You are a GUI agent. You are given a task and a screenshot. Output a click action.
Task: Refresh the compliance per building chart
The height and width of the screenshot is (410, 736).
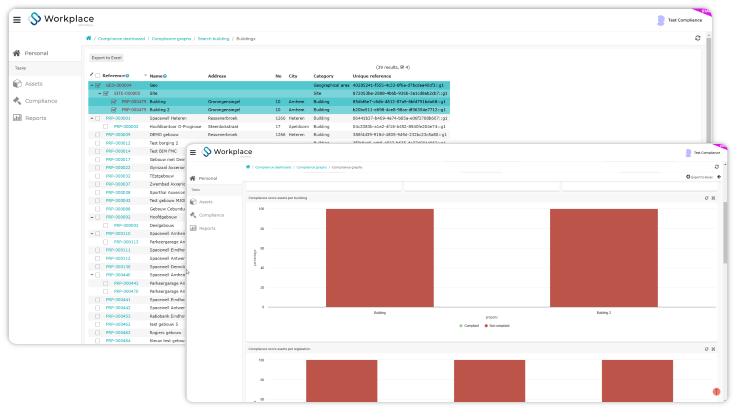706,198
